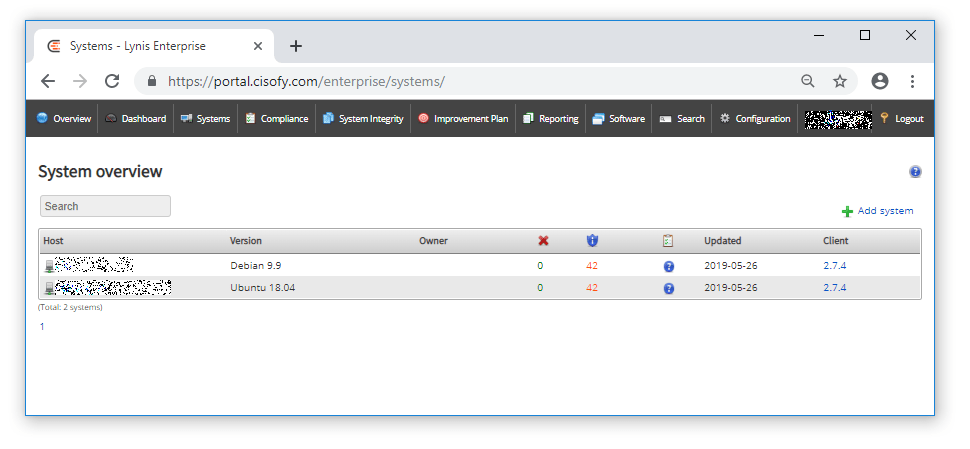Click Logout in the navigation bar

coord(902,119)
